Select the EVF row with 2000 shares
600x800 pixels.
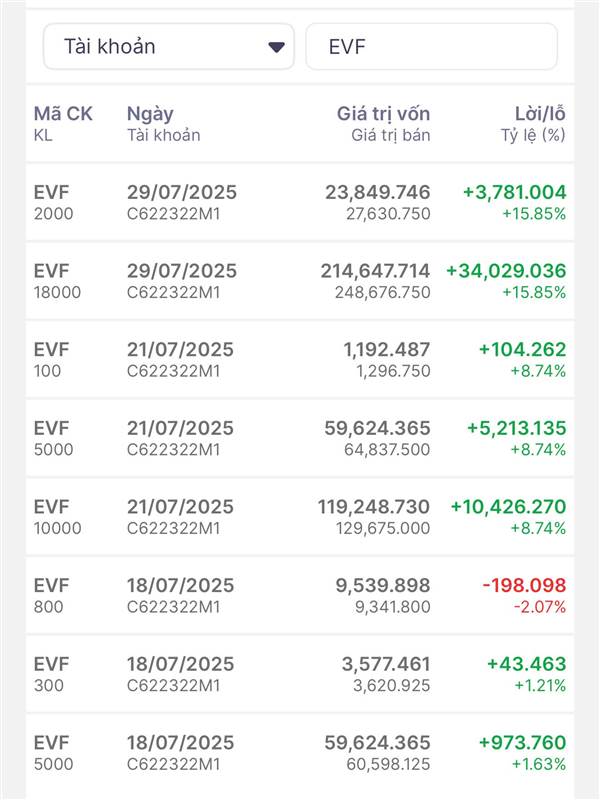coord(300,202)
